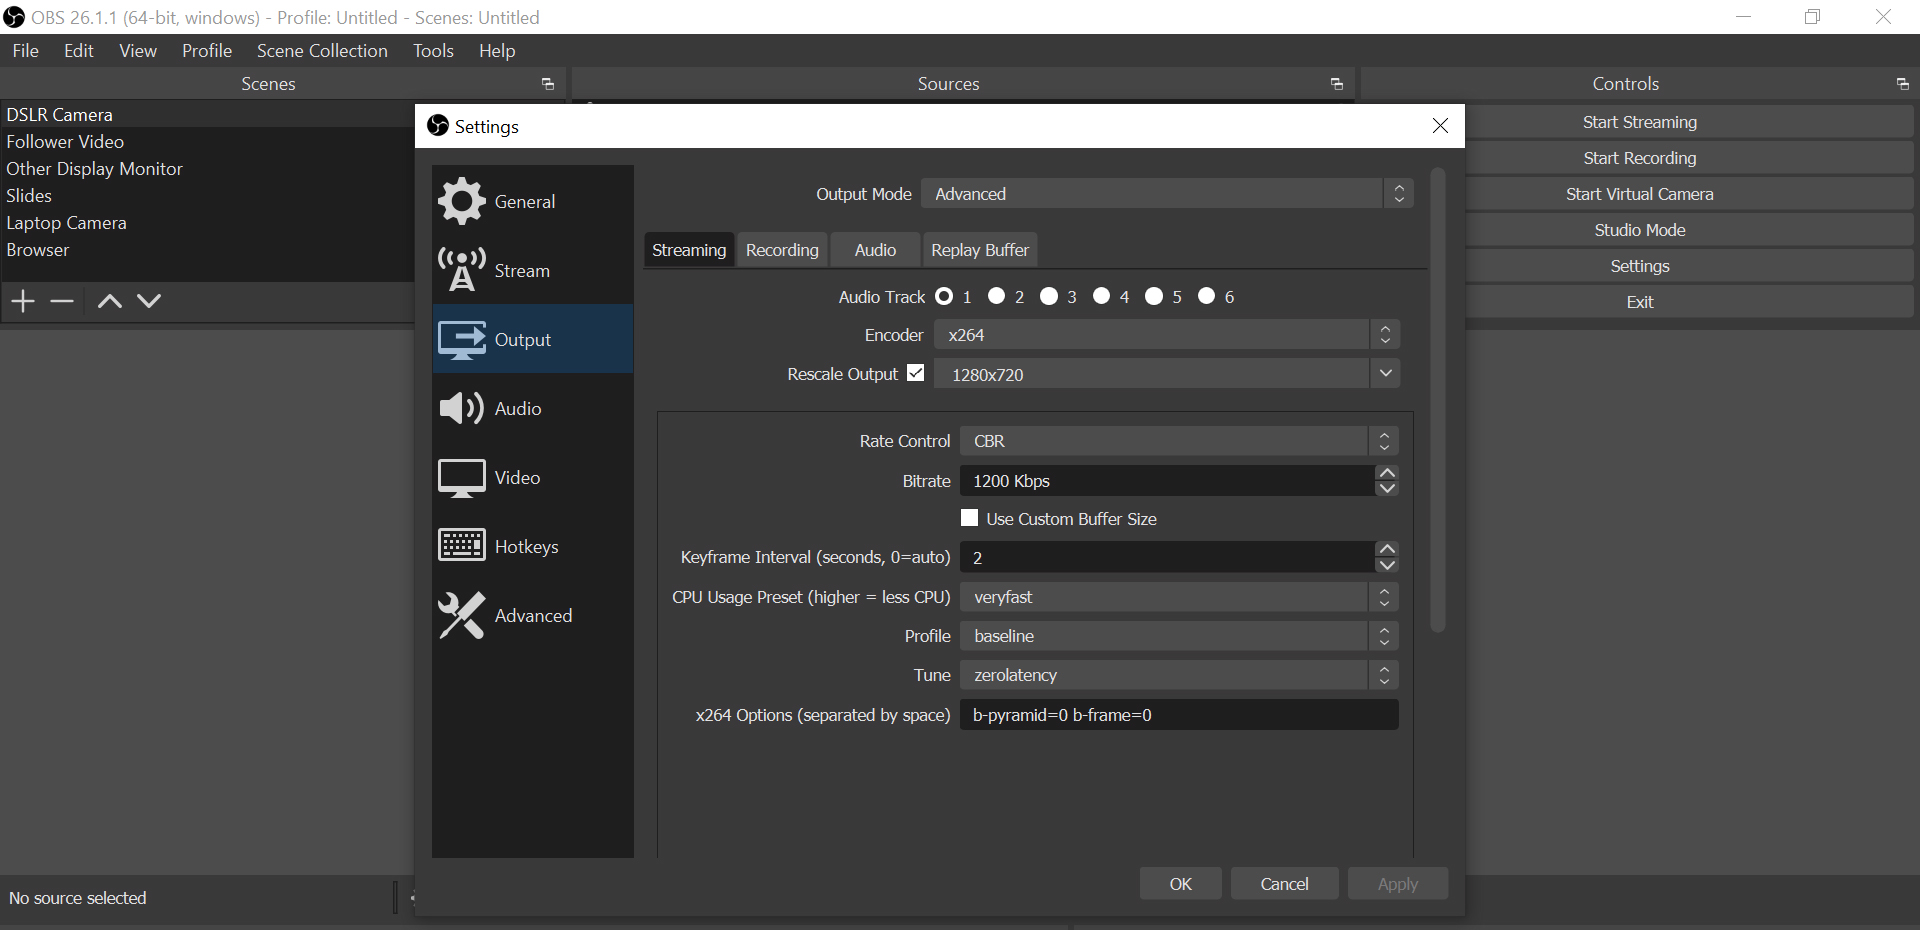The height and width of the screenshot is (930, 1920).
Task: Decrease the Keyframe Interval value
Action: click(1386, 565)
